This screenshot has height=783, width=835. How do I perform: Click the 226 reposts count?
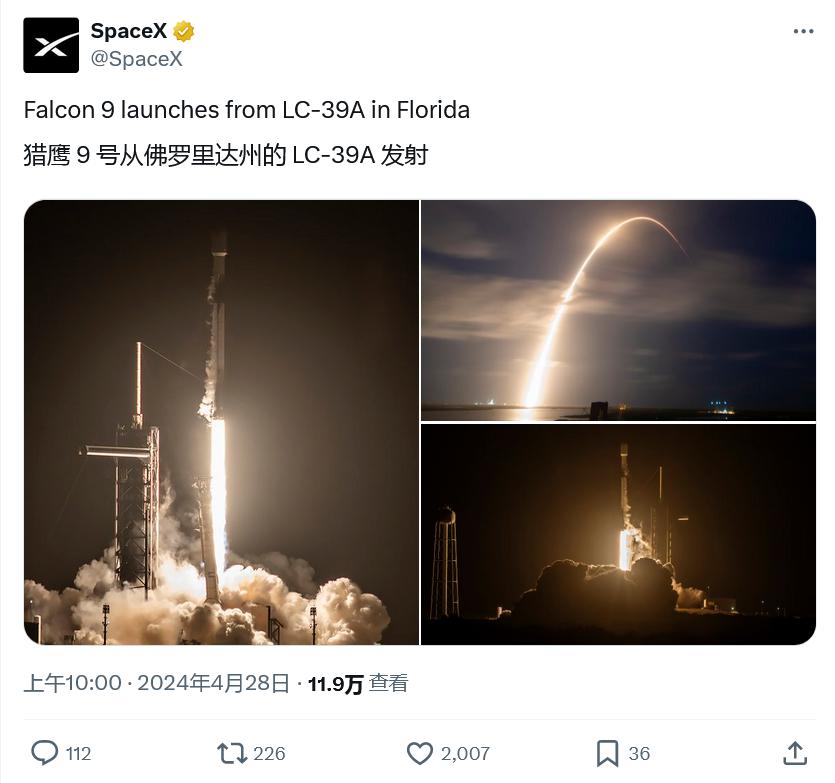point(269,754)
